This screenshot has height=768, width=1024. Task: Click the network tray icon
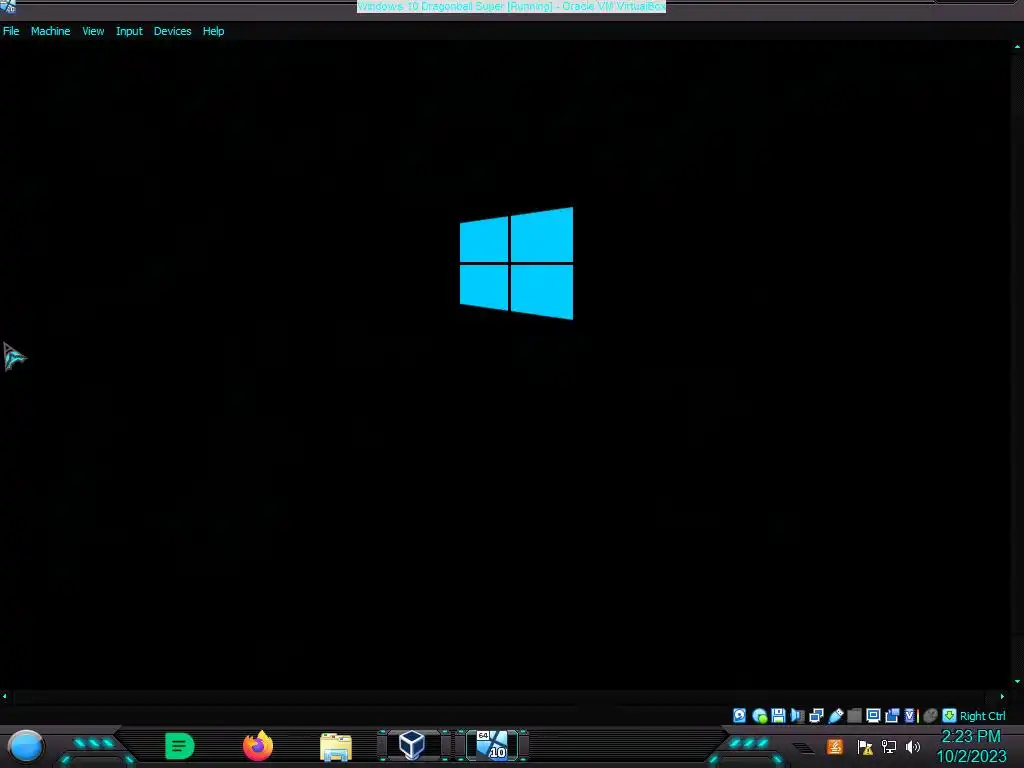[889, 746]
